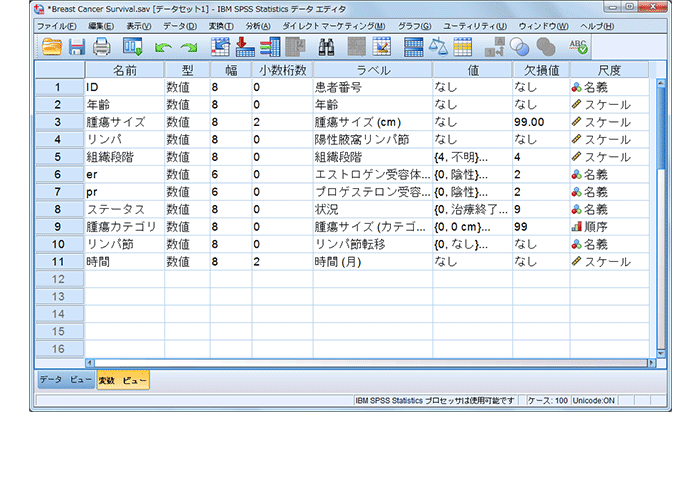Open measure cell of 時間 row showing スケール
The image size is (700, 500).
(609, 262)
